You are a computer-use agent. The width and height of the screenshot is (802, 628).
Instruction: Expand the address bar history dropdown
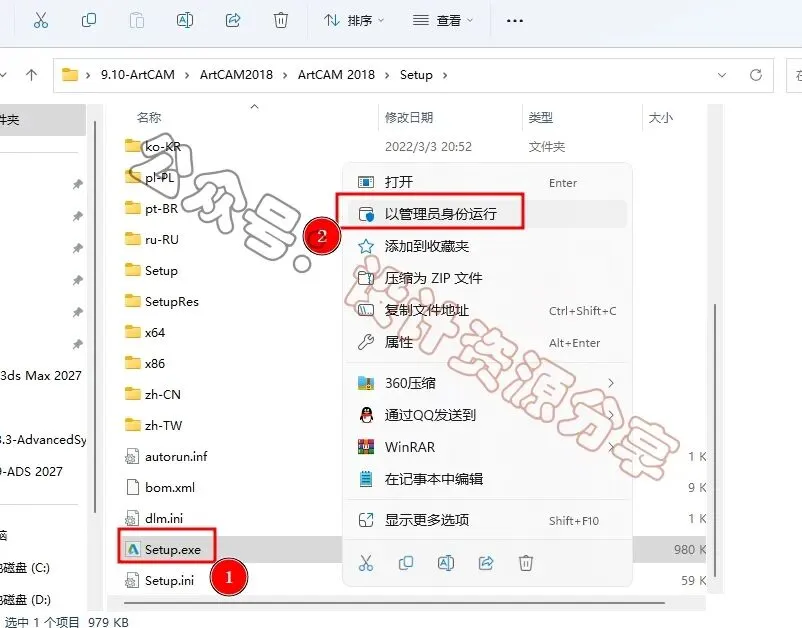(x=722, y=75)
